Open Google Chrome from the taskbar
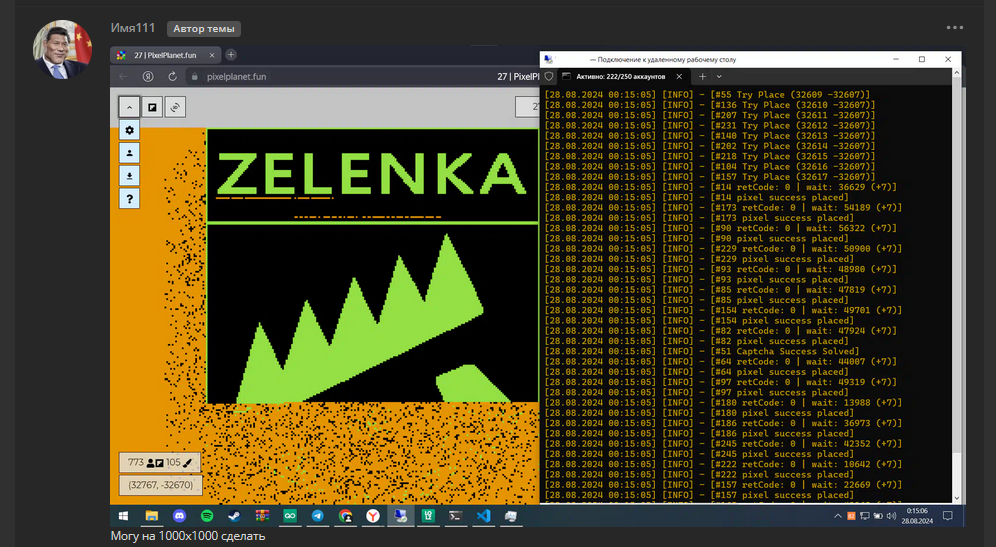This screenshot has height=547, width=996. [346, 516]
